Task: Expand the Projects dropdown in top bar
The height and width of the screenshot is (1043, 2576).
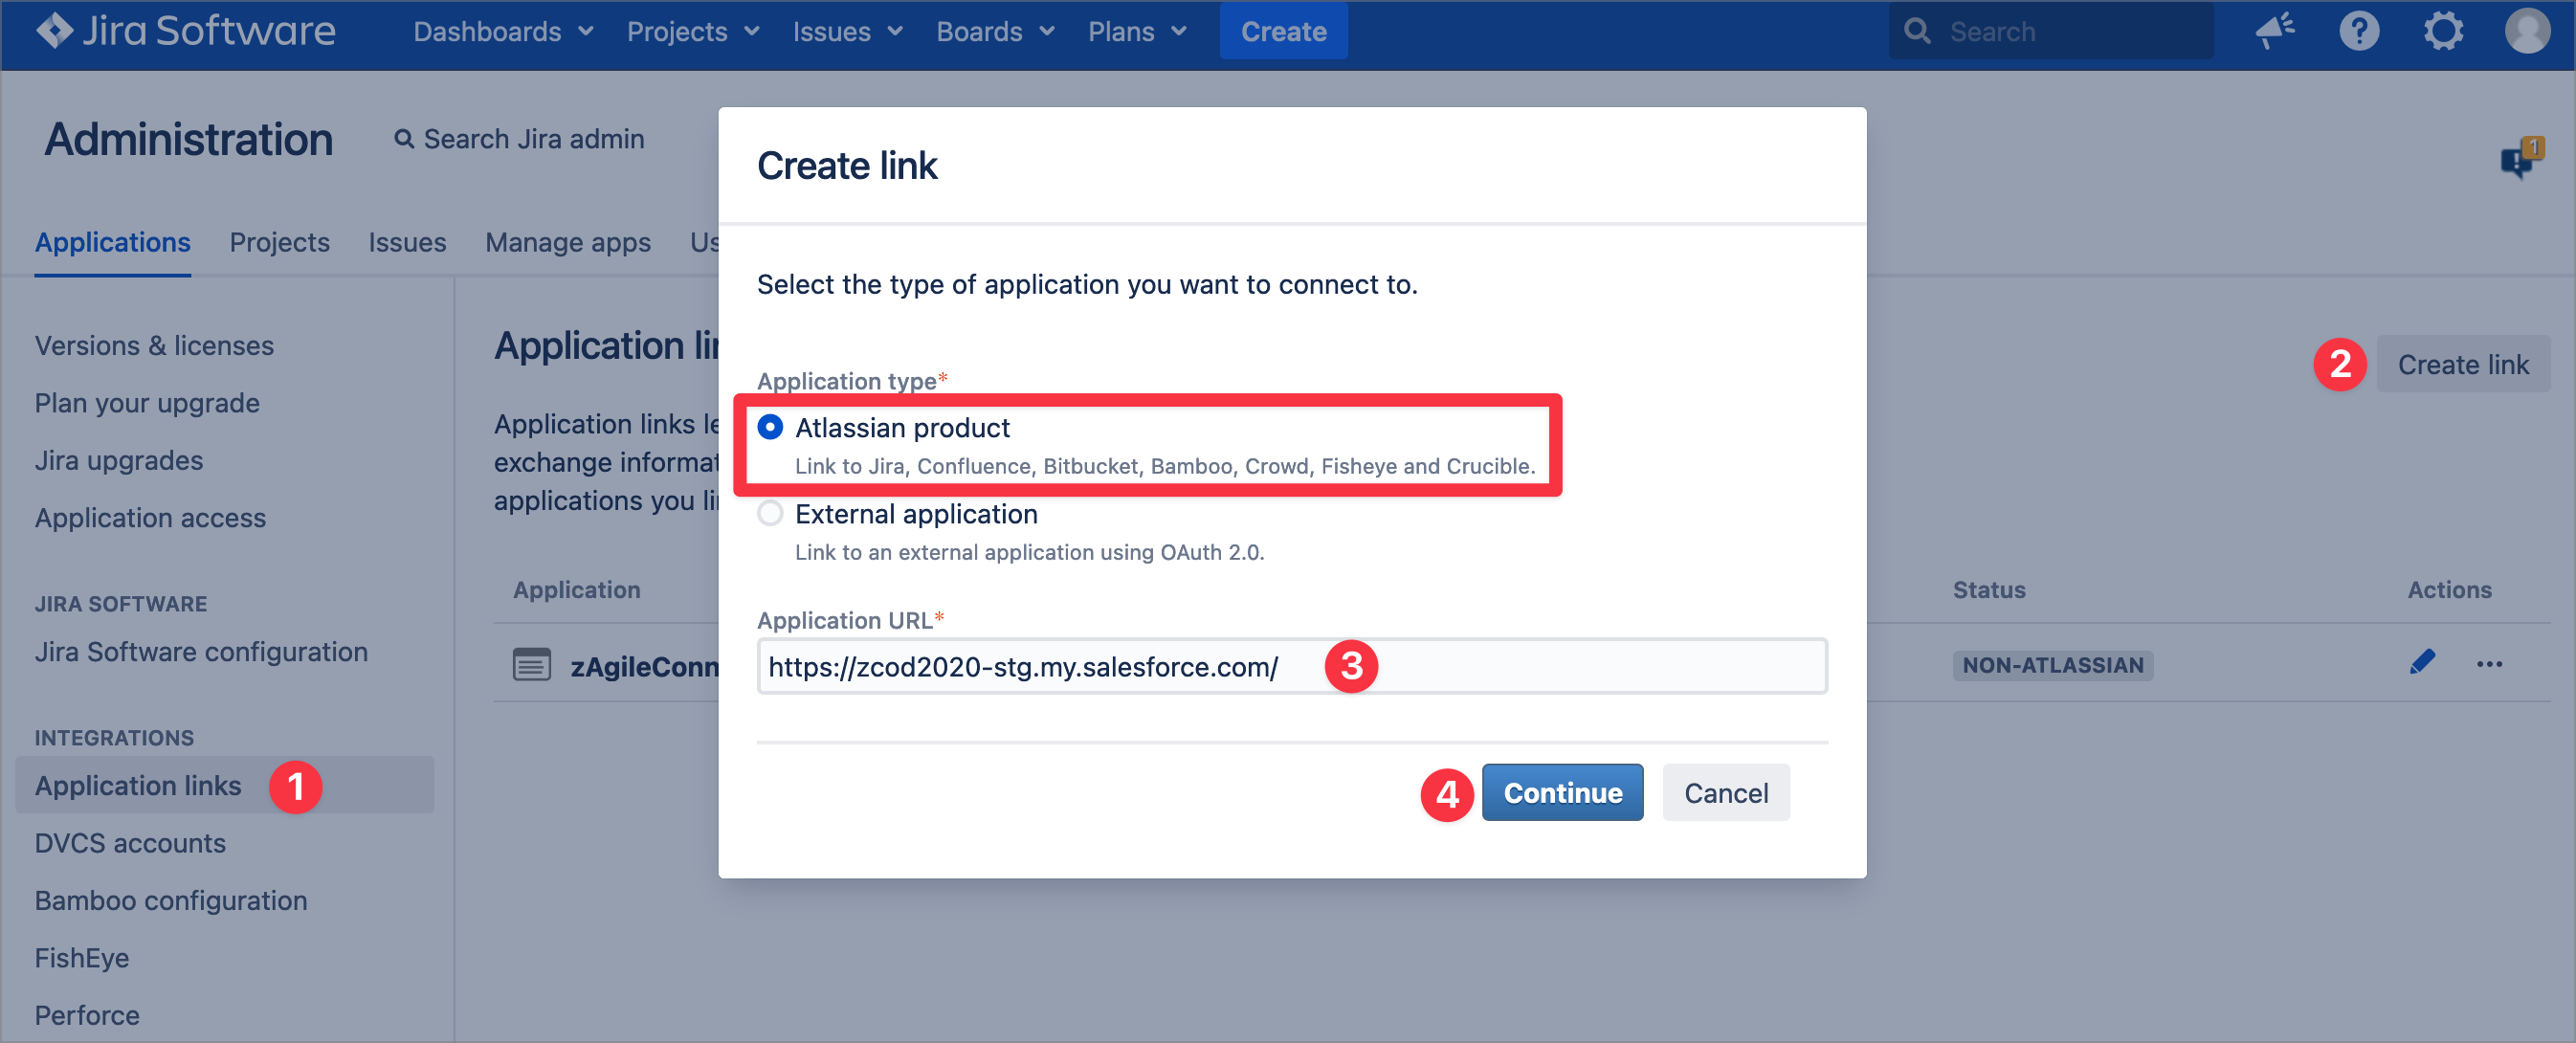Action: [692, 31]
